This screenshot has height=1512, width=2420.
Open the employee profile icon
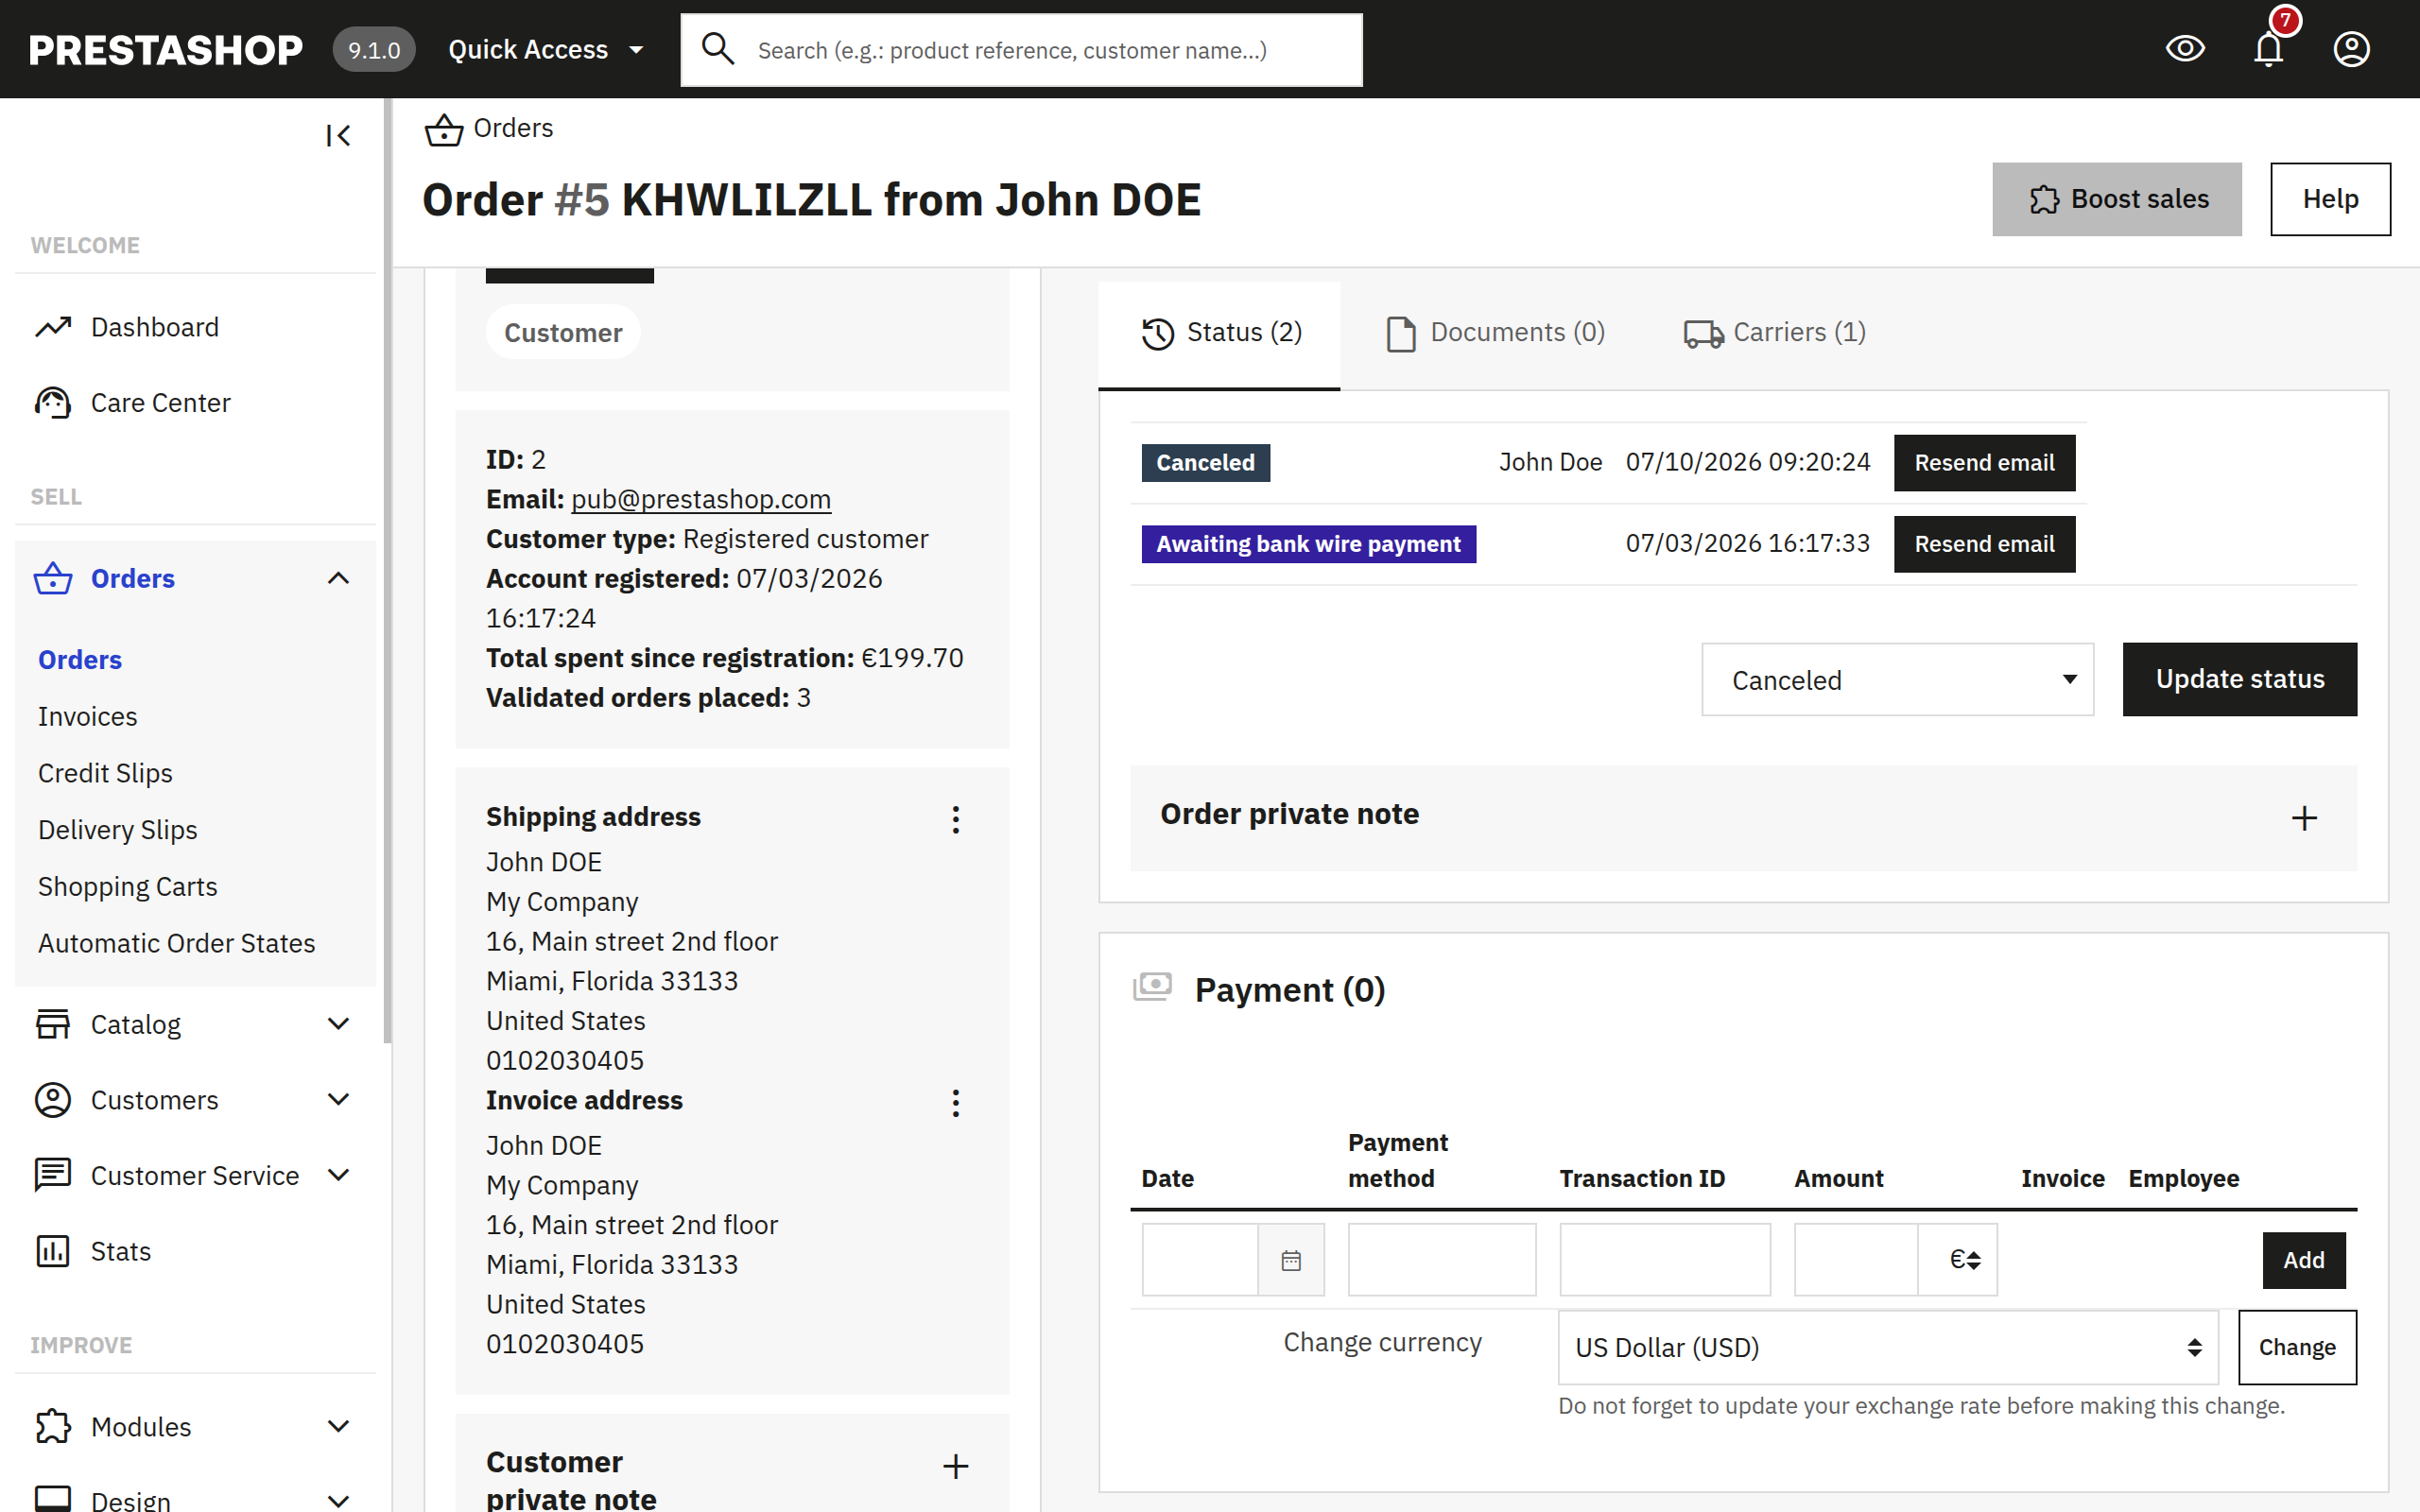pos(2351,48)
